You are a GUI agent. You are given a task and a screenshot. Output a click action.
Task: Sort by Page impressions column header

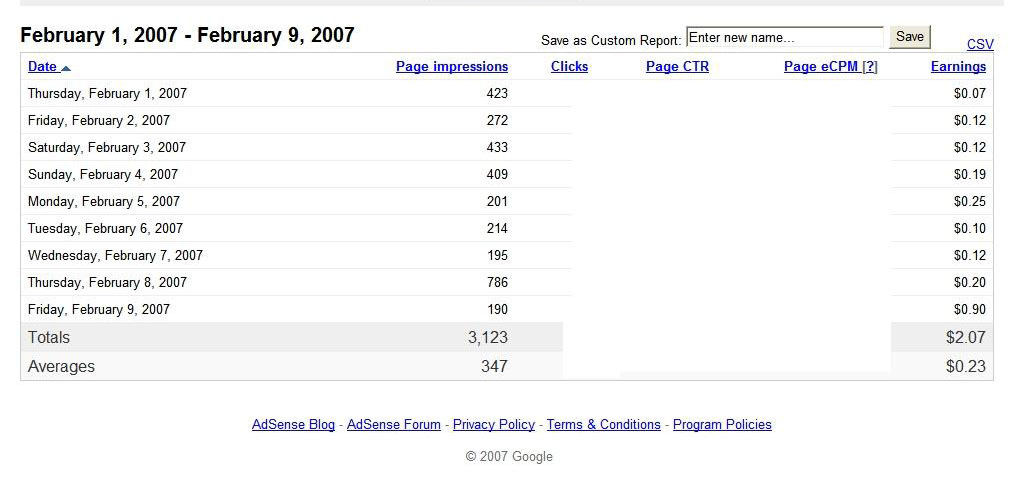pyautogui.click(x=452, y=67)
